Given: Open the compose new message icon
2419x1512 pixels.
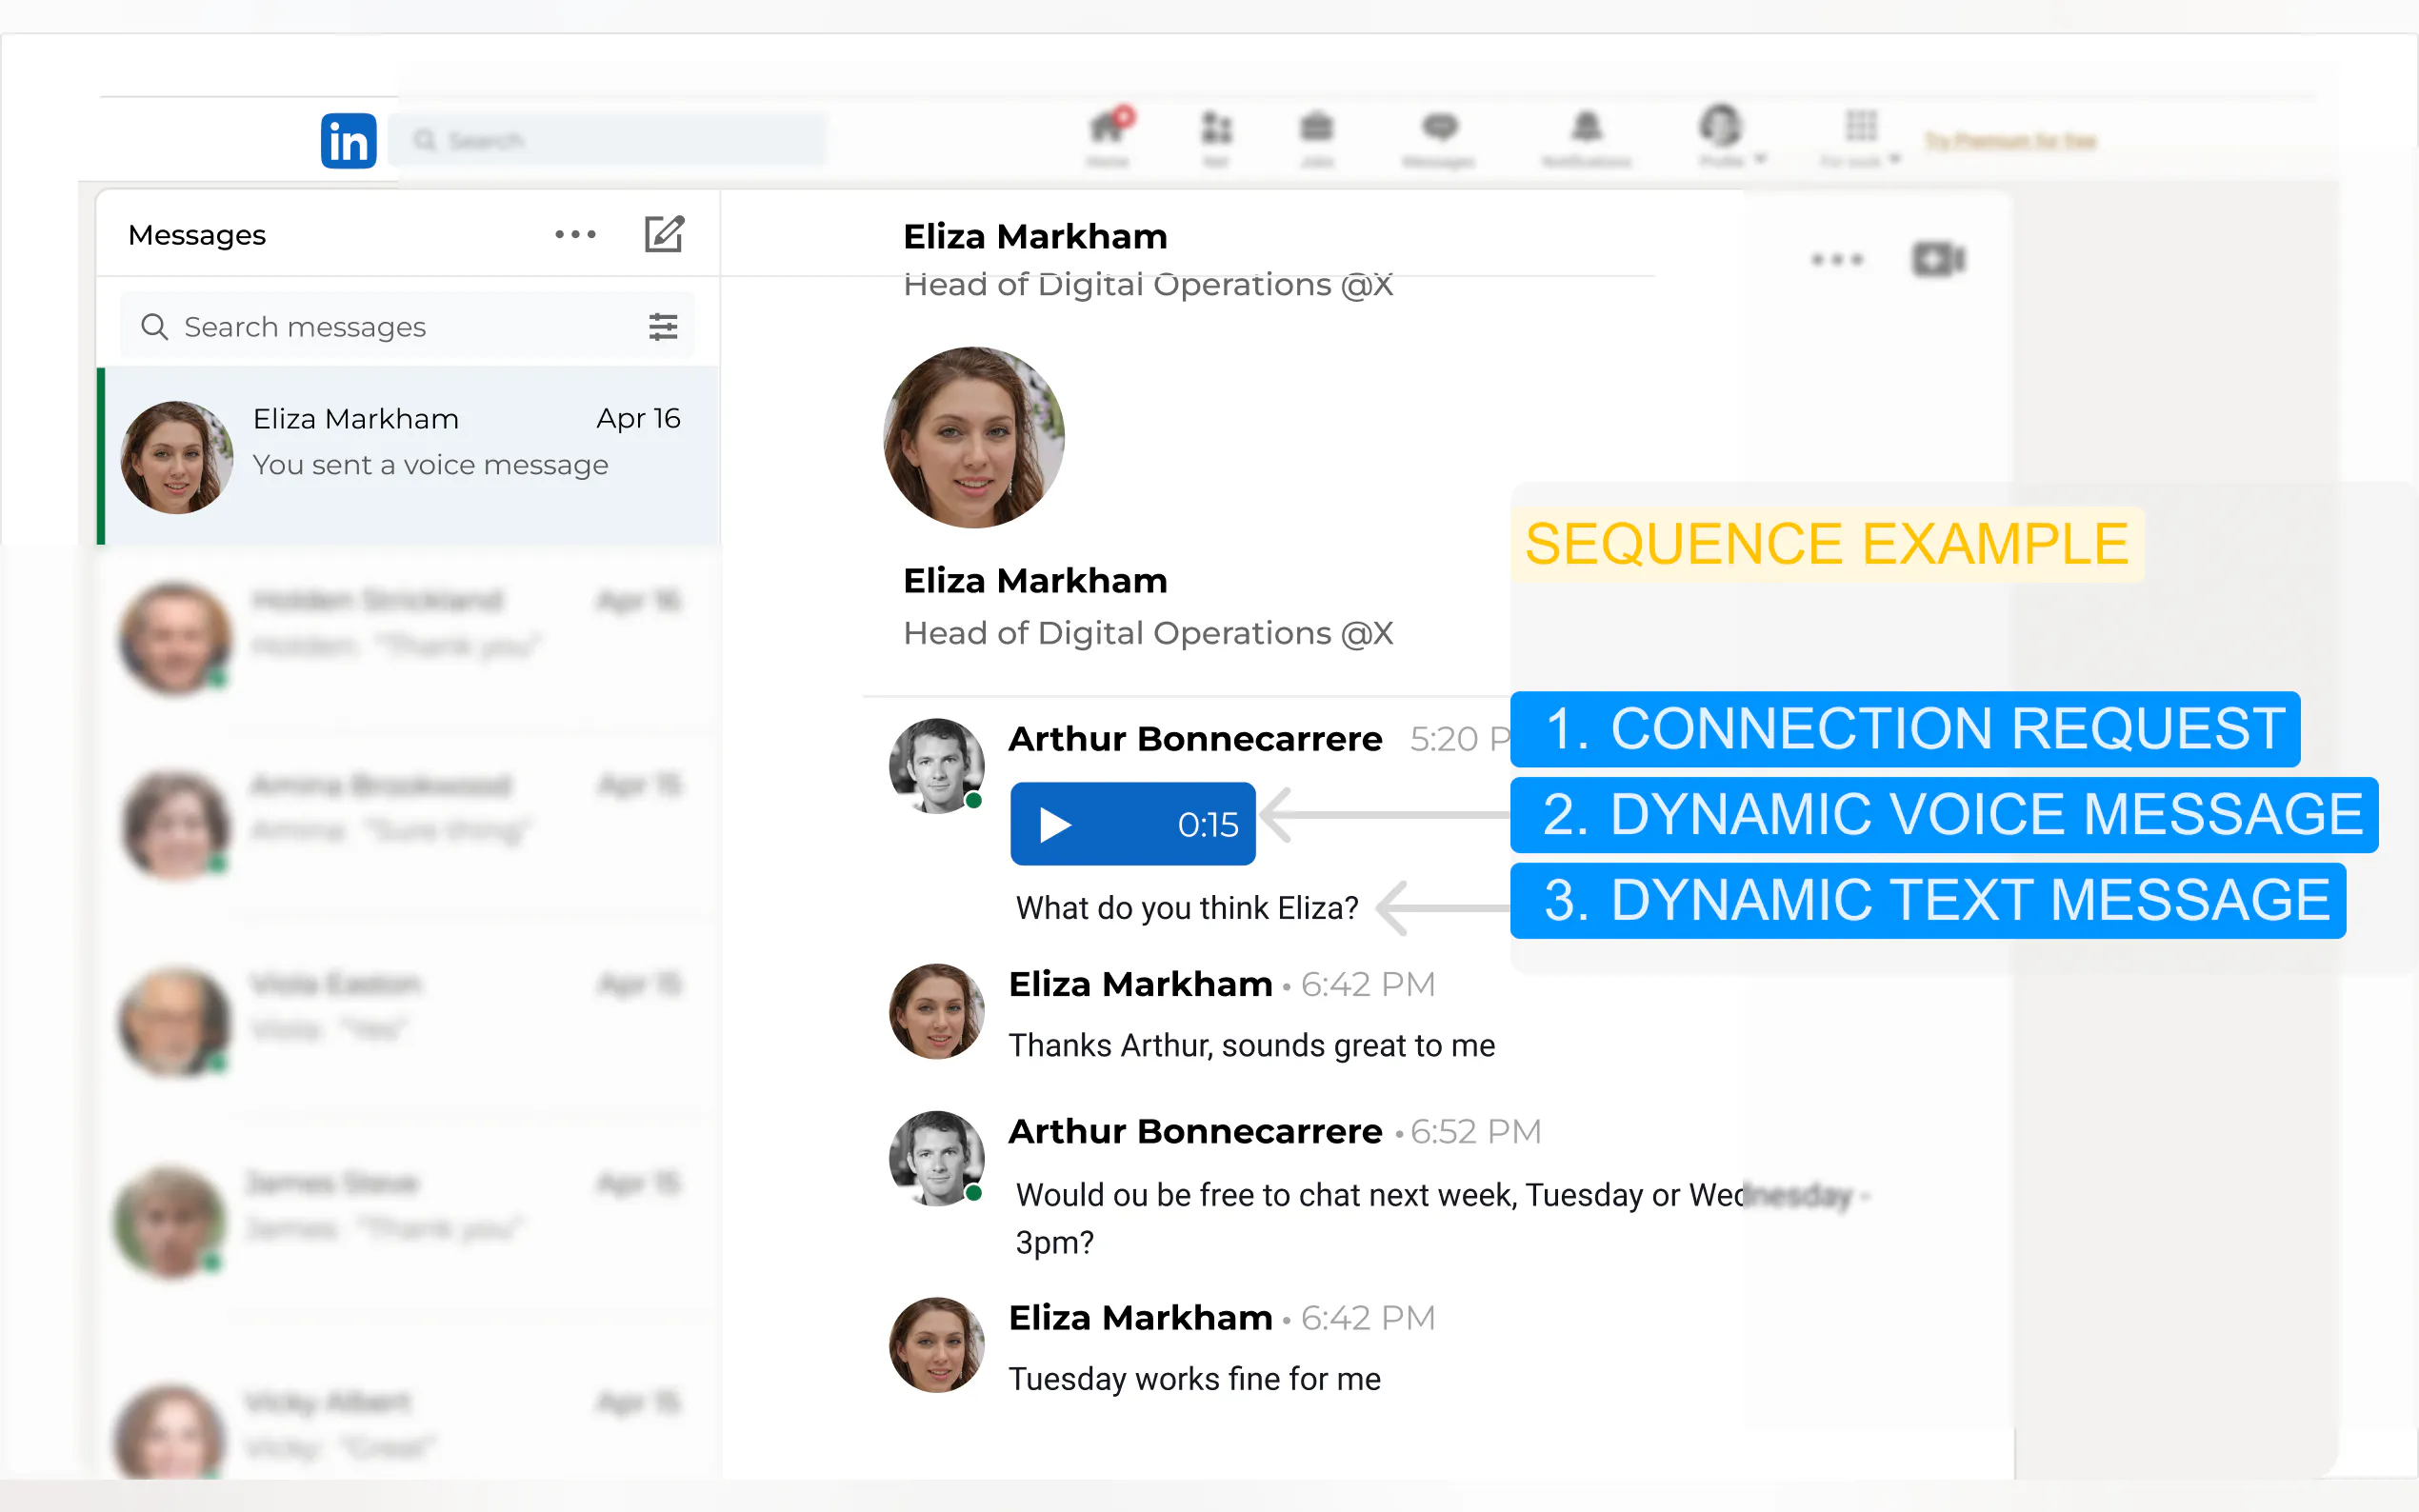Looking at the screenshot, I should pyautogui.click(x=664, y=234).
